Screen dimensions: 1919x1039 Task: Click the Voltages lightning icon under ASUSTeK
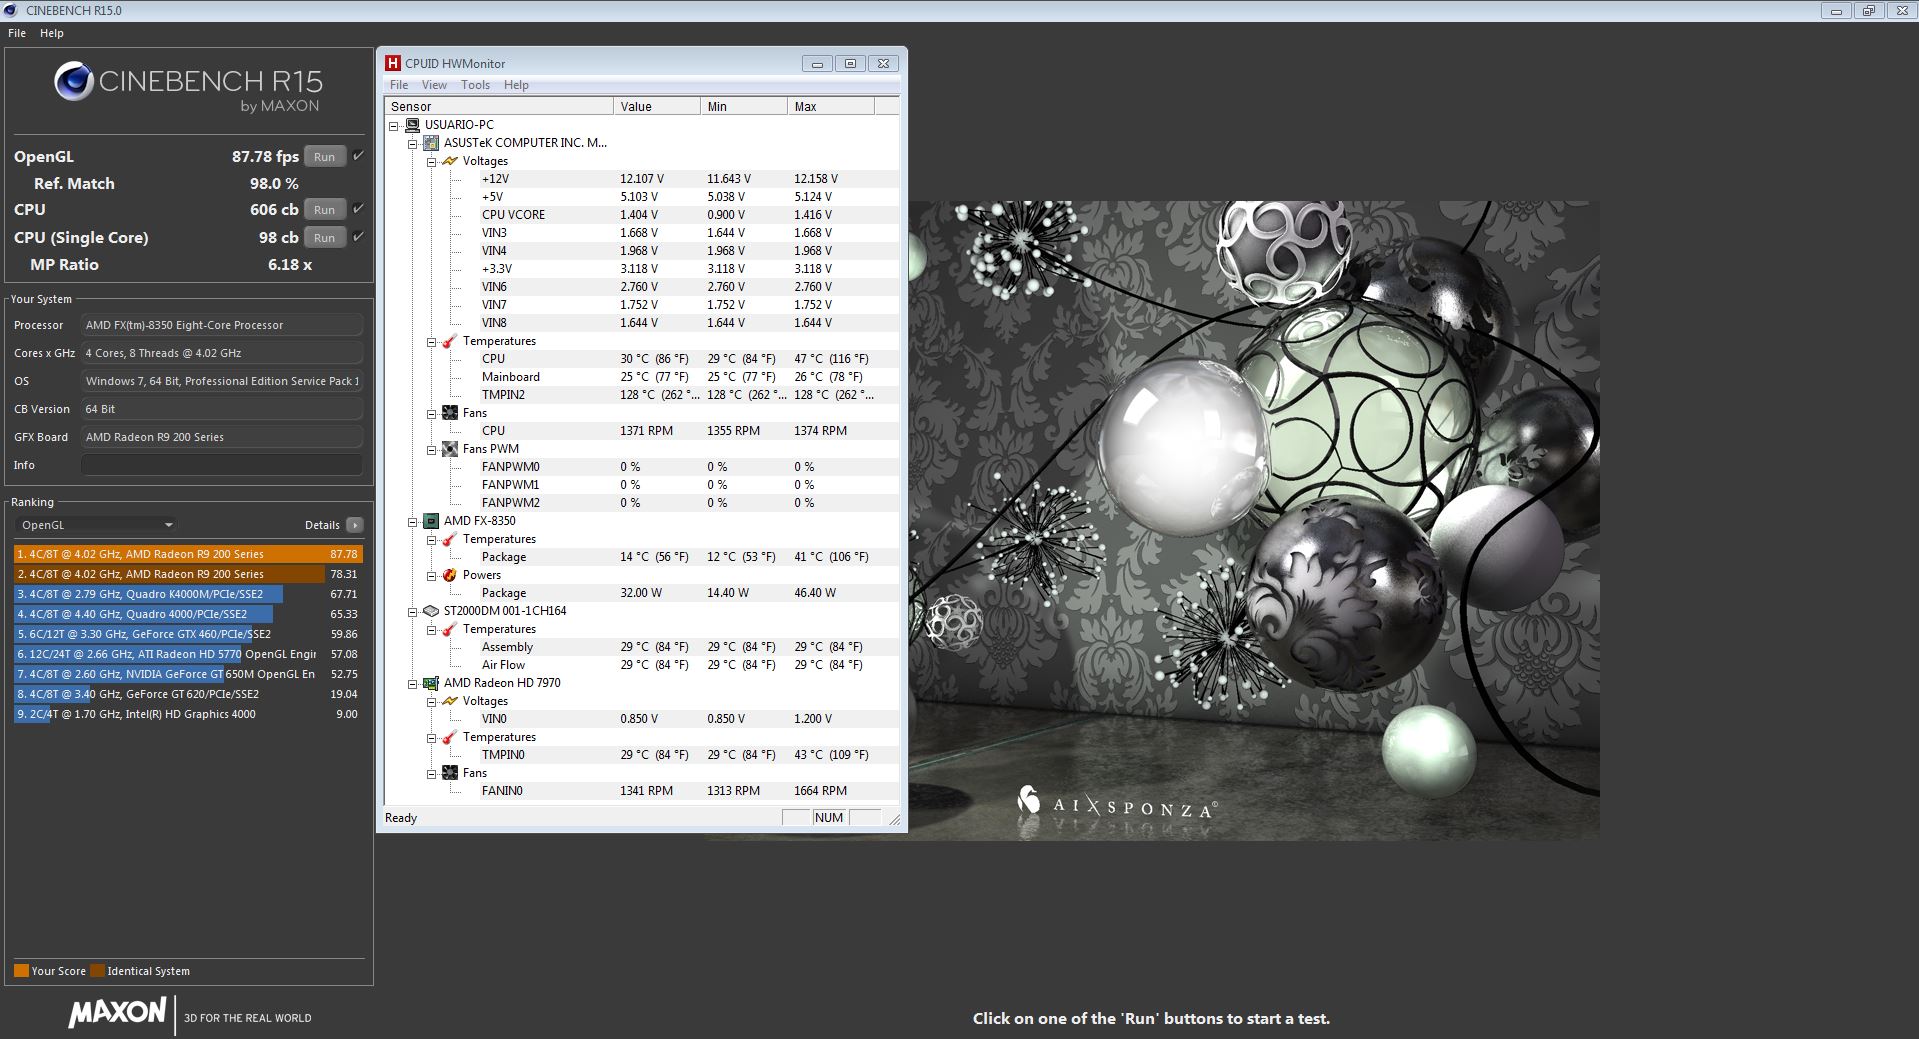point(450,161)
